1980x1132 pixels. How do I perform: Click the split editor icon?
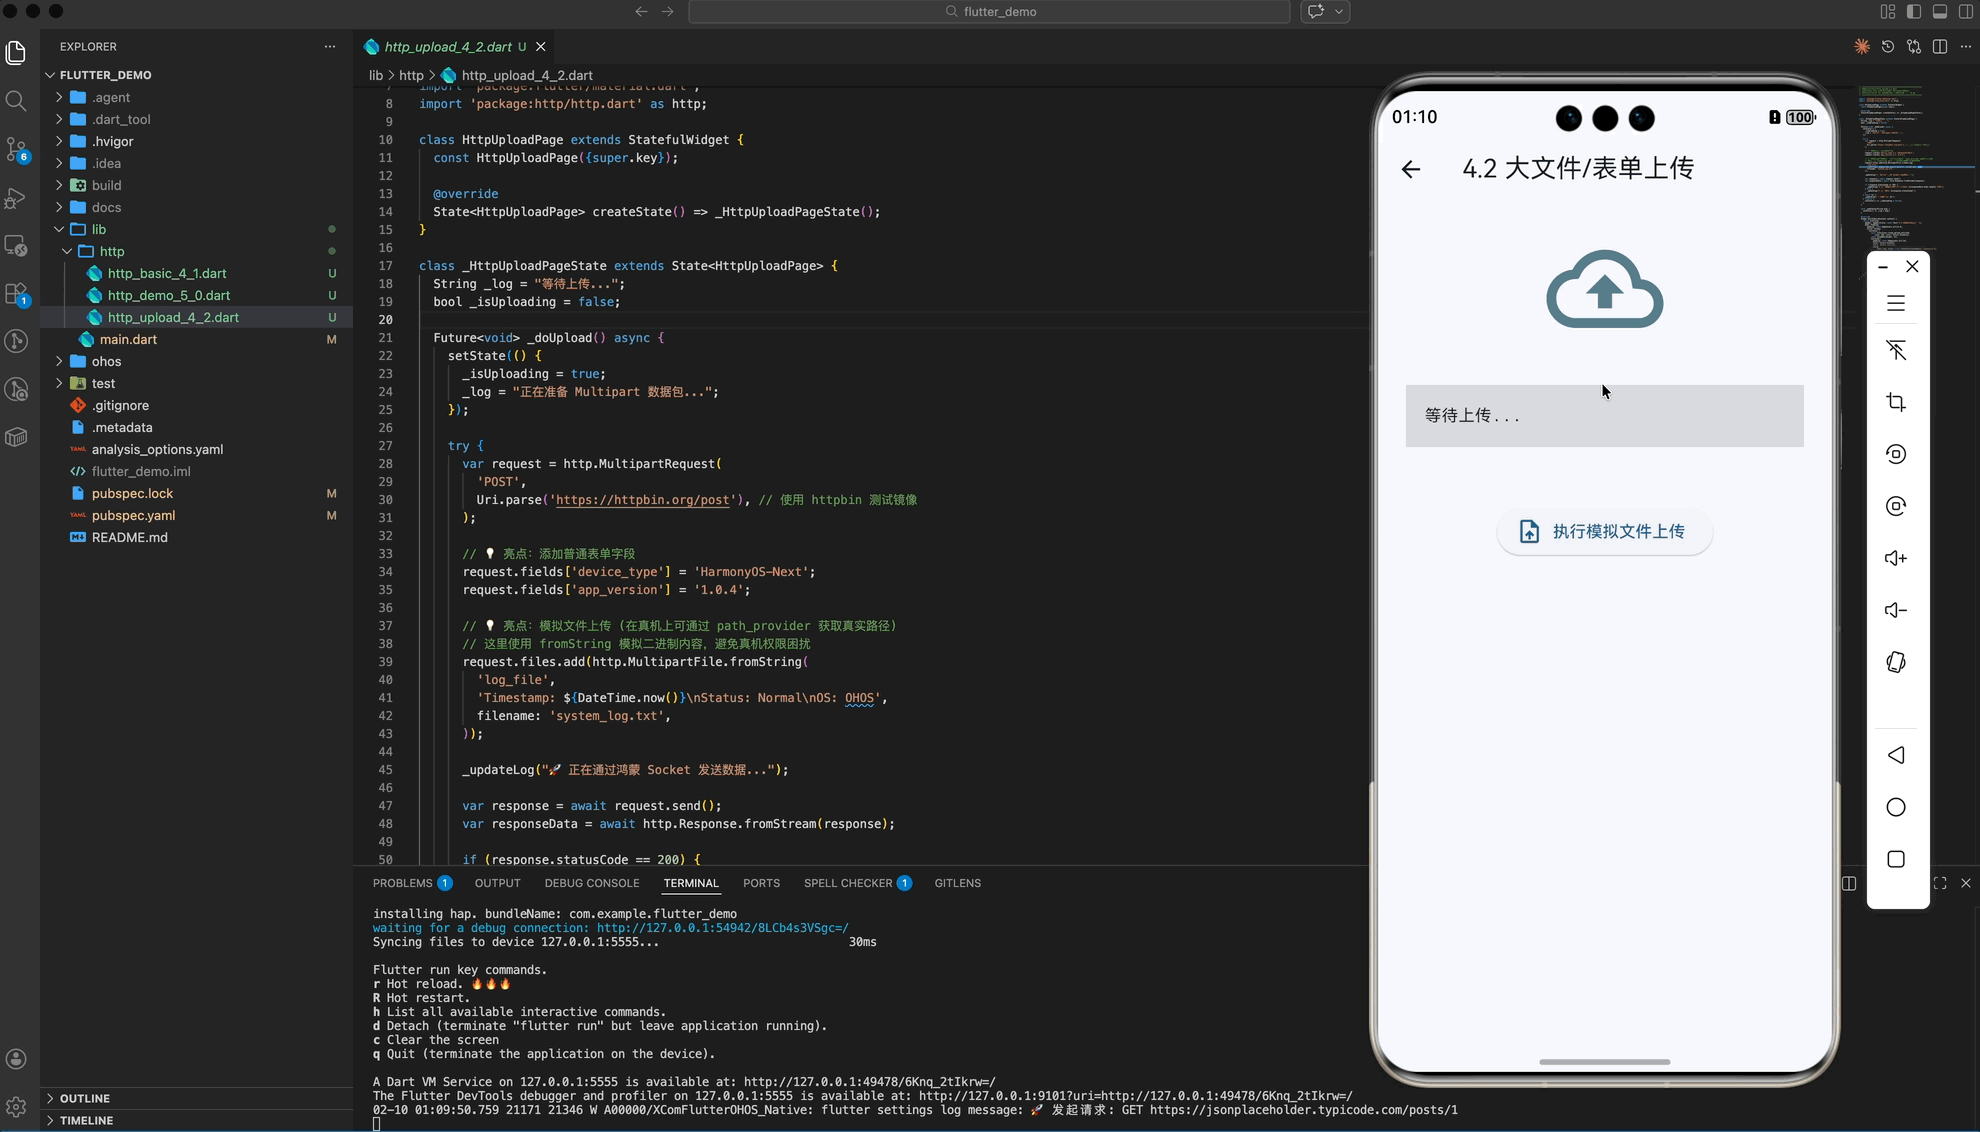click(x=1940, y=47)
